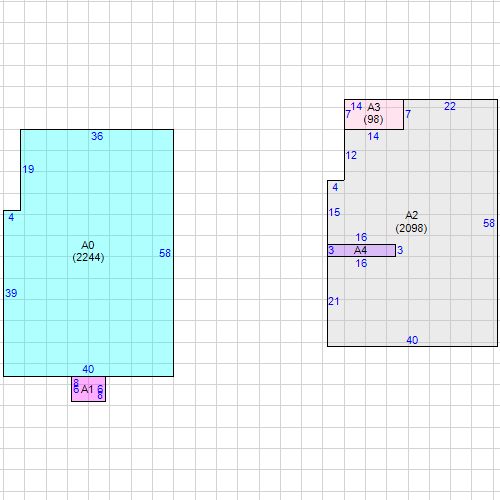
Task: Click the 40 dimension at A0 bottom edge
Action: [88, 369]
